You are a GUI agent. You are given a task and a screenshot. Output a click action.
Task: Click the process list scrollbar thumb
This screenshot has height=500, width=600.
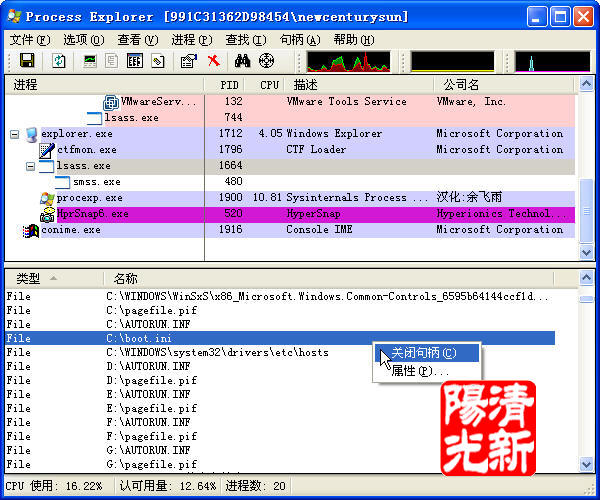pos(587,211)
